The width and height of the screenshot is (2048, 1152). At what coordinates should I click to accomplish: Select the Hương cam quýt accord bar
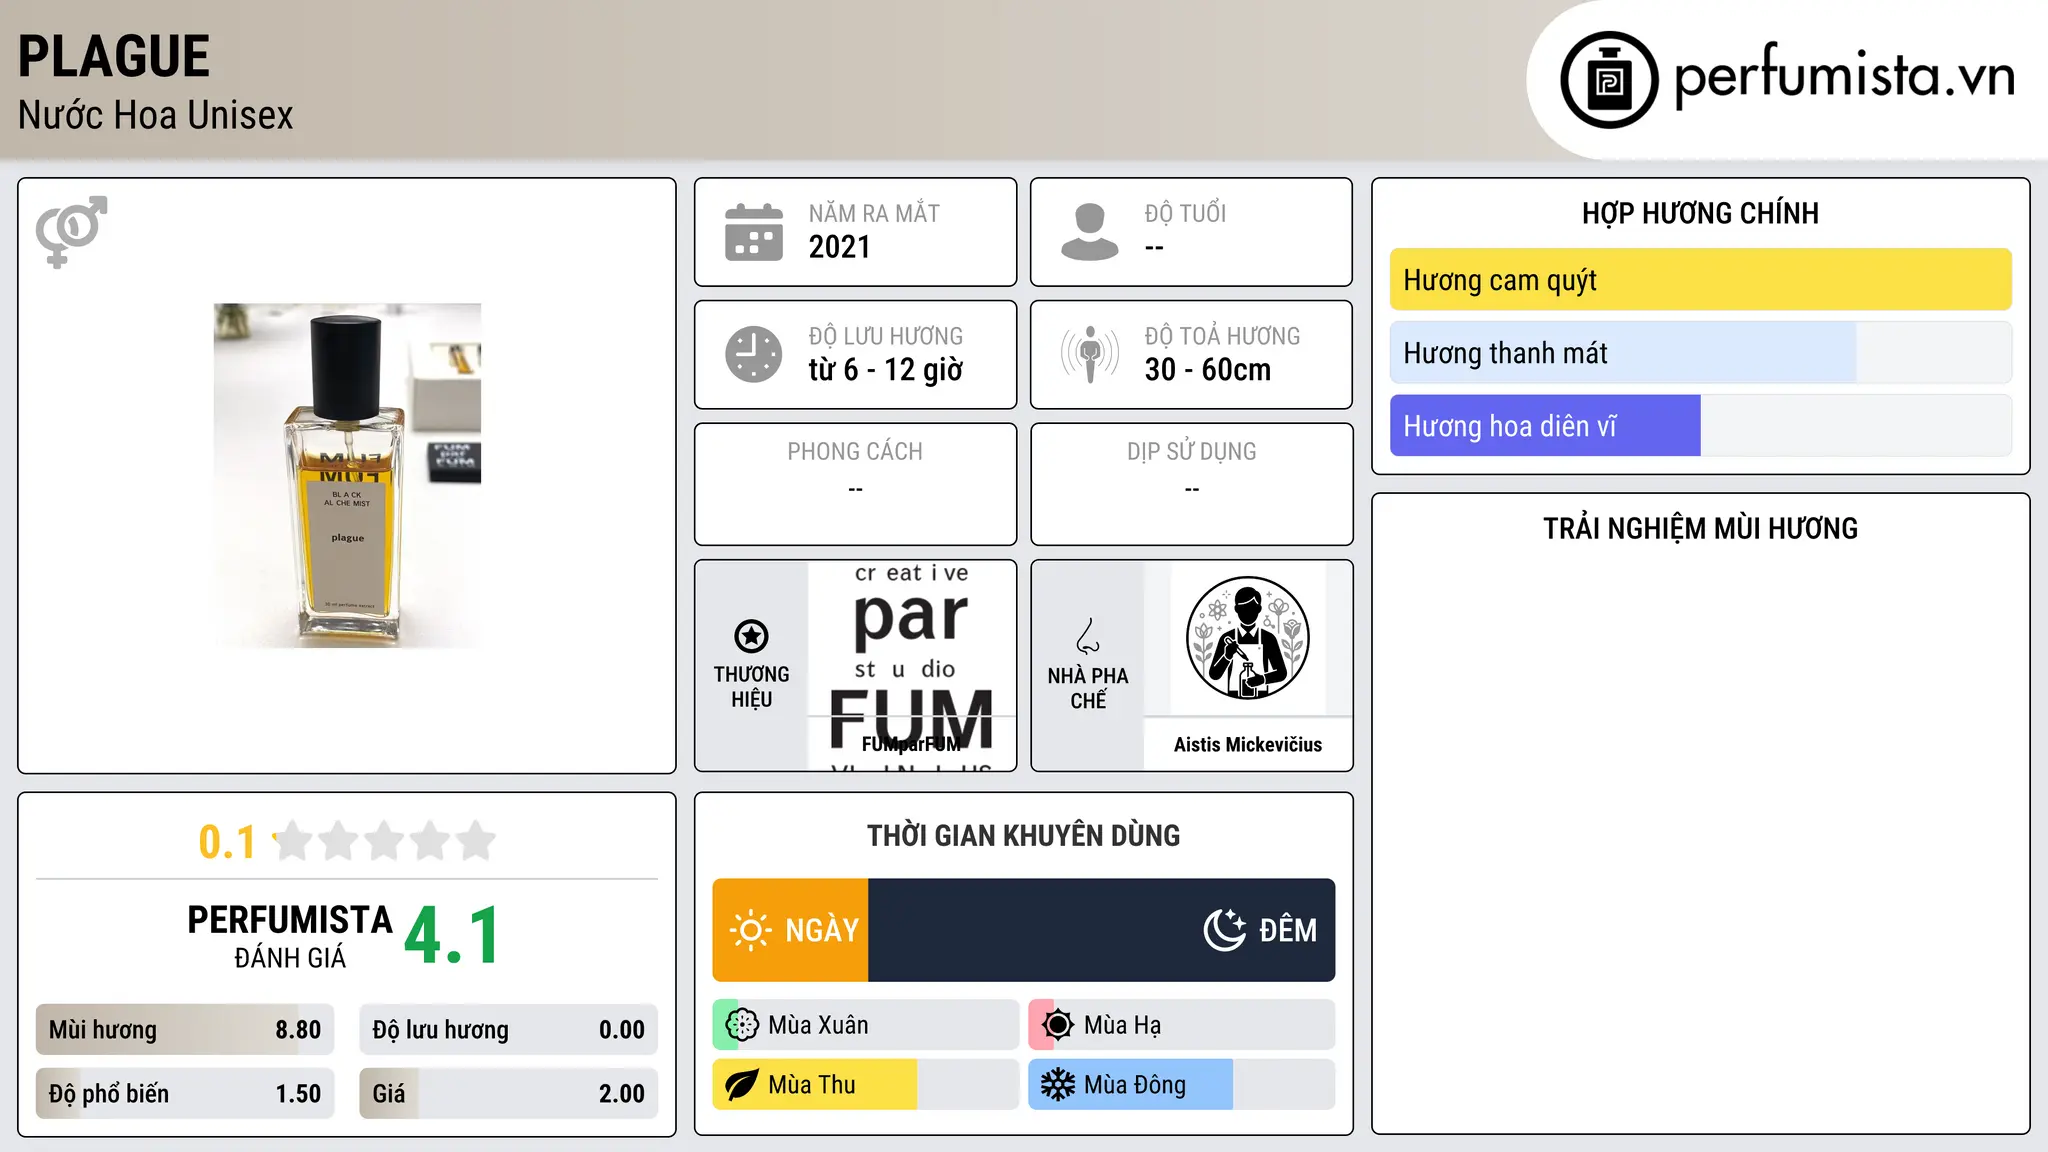(1700, 280)
